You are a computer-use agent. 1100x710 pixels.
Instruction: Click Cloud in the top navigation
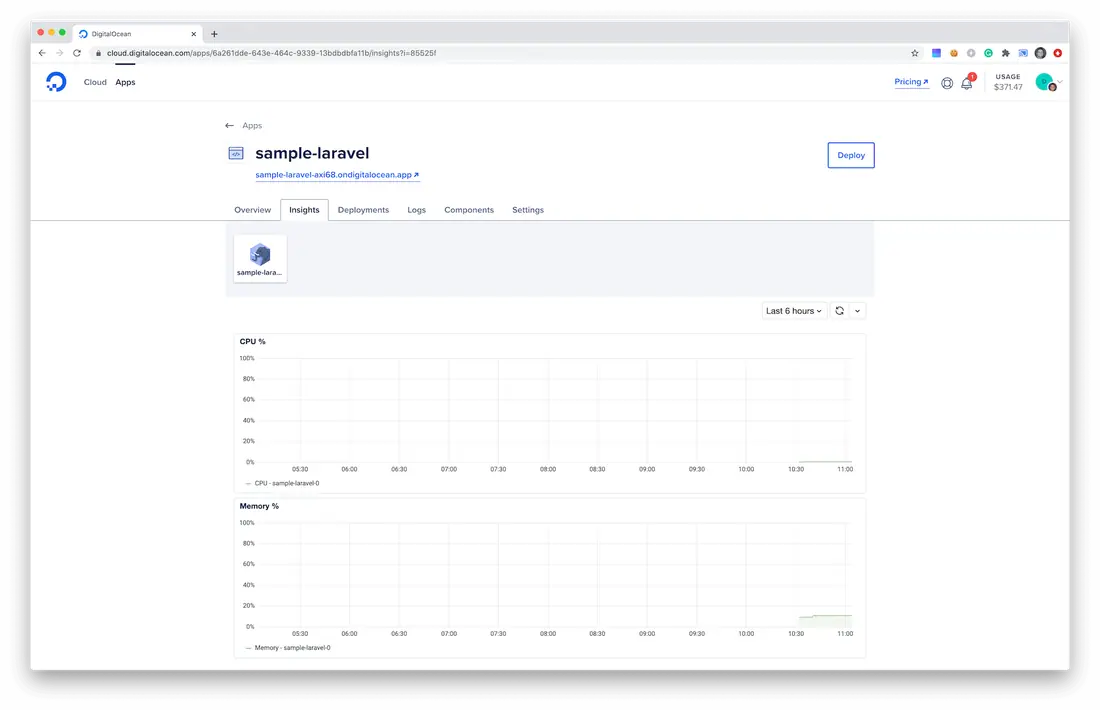tap(95, 82)
